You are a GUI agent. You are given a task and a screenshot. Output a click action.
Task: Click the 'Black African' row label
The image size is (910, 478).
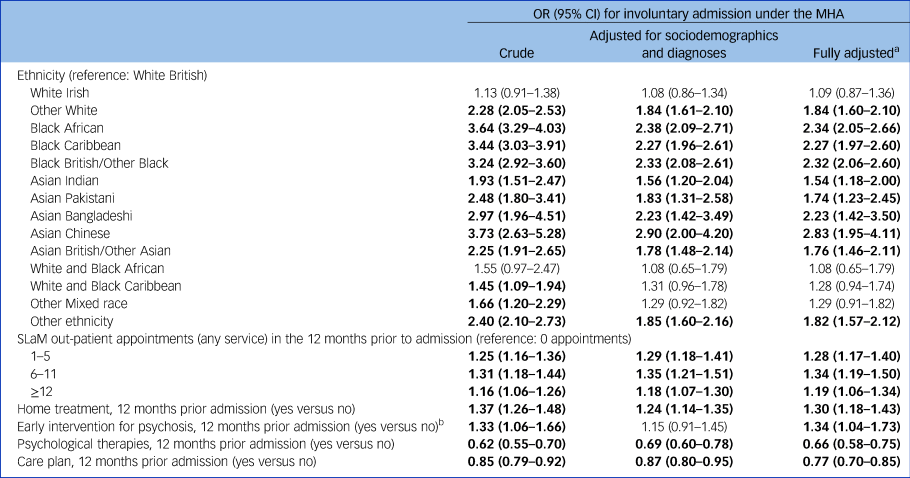(66, 128)
